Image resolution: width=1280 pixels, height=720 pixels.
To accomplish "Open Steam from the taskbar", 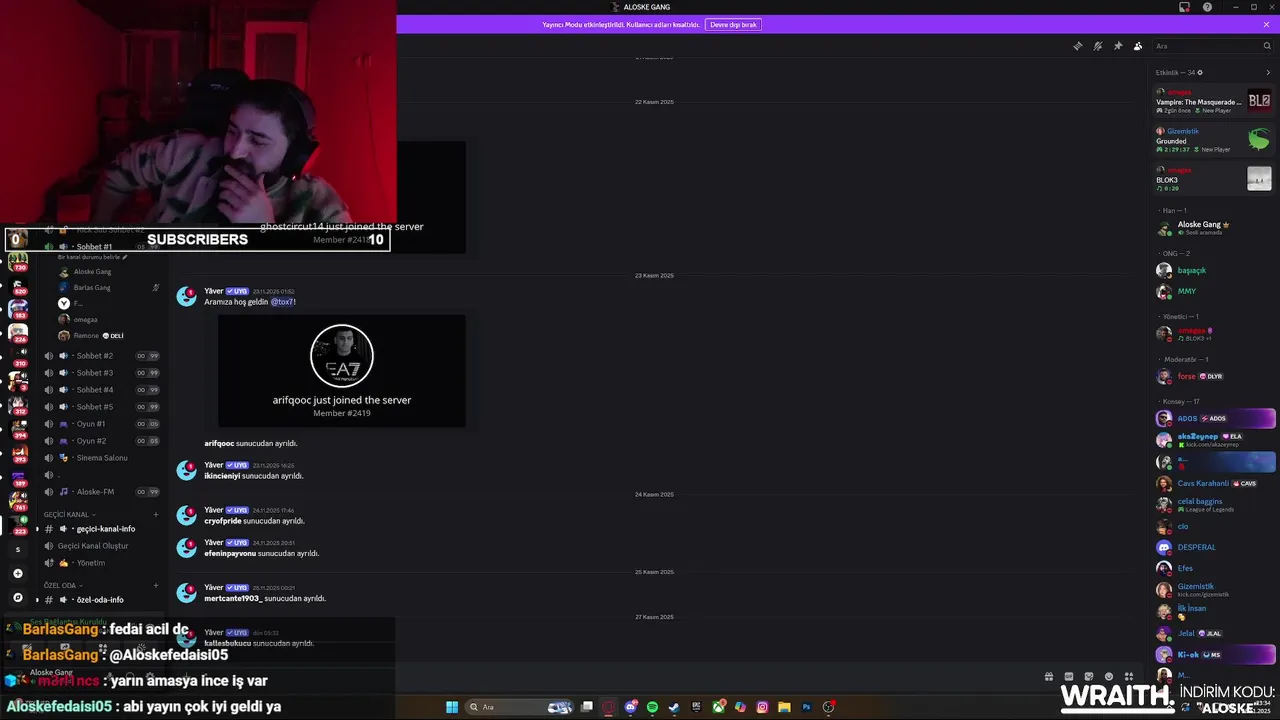I will click(674, 707).
